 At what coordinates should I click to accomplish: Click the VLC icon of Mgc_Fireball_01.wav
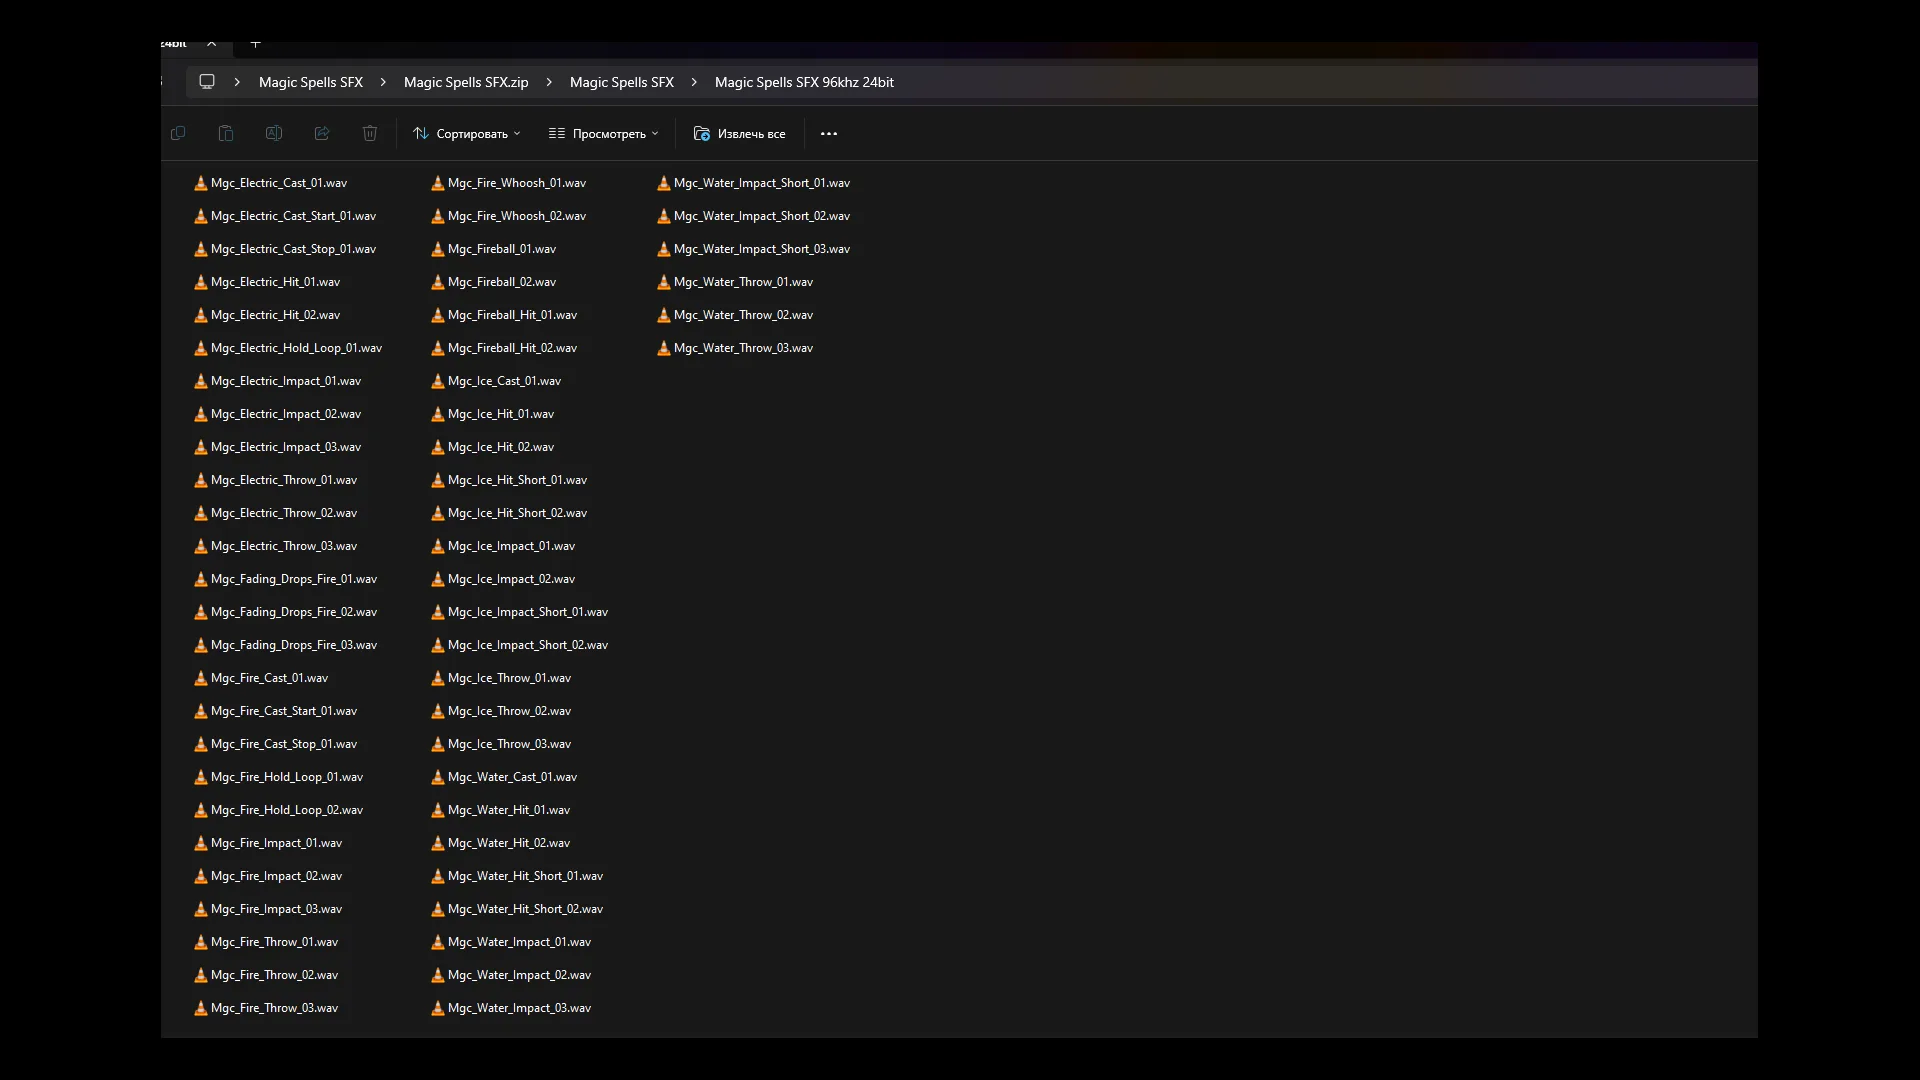(x=437, y=249)
